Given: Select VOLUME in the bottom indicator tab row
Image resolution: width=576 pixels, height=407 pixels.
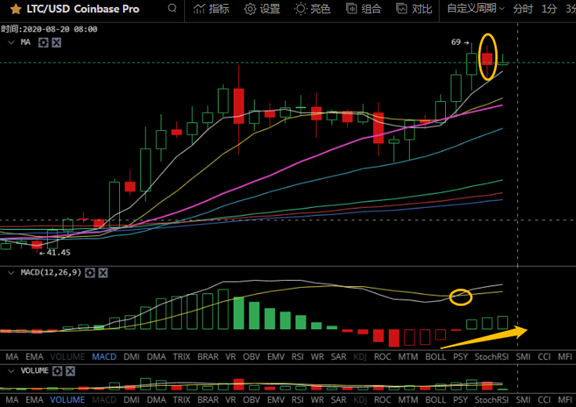Looking at the screenshot, I should (67, 400).
